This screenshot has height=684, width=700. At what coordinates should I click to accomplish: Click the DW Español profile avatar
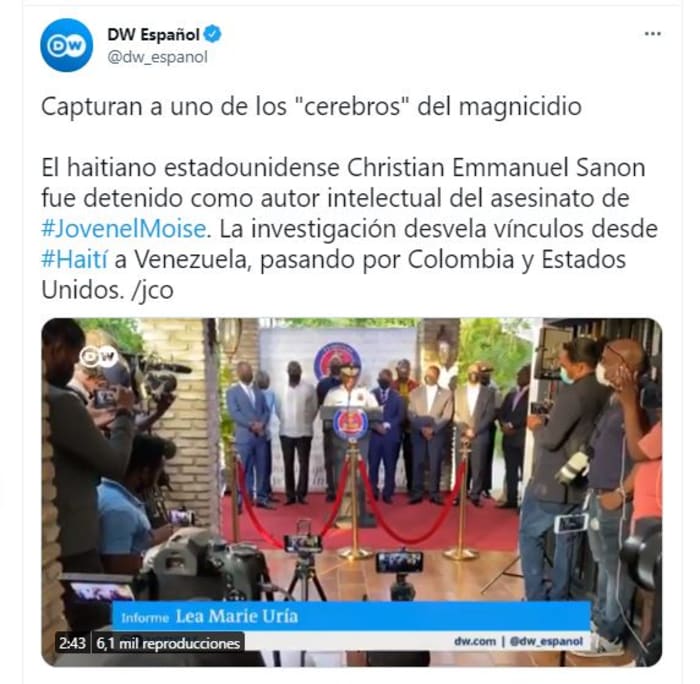[67, 45]
